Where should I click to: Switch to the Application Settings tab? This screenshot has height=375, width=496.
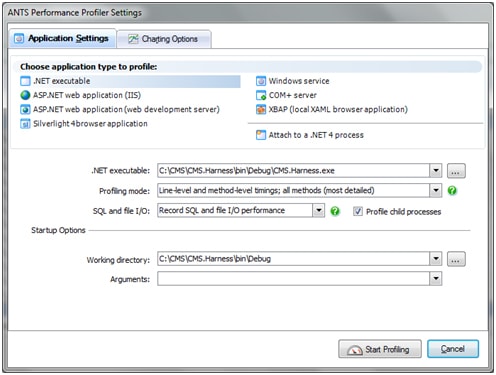pyautogui.click(x=62, y=39)
